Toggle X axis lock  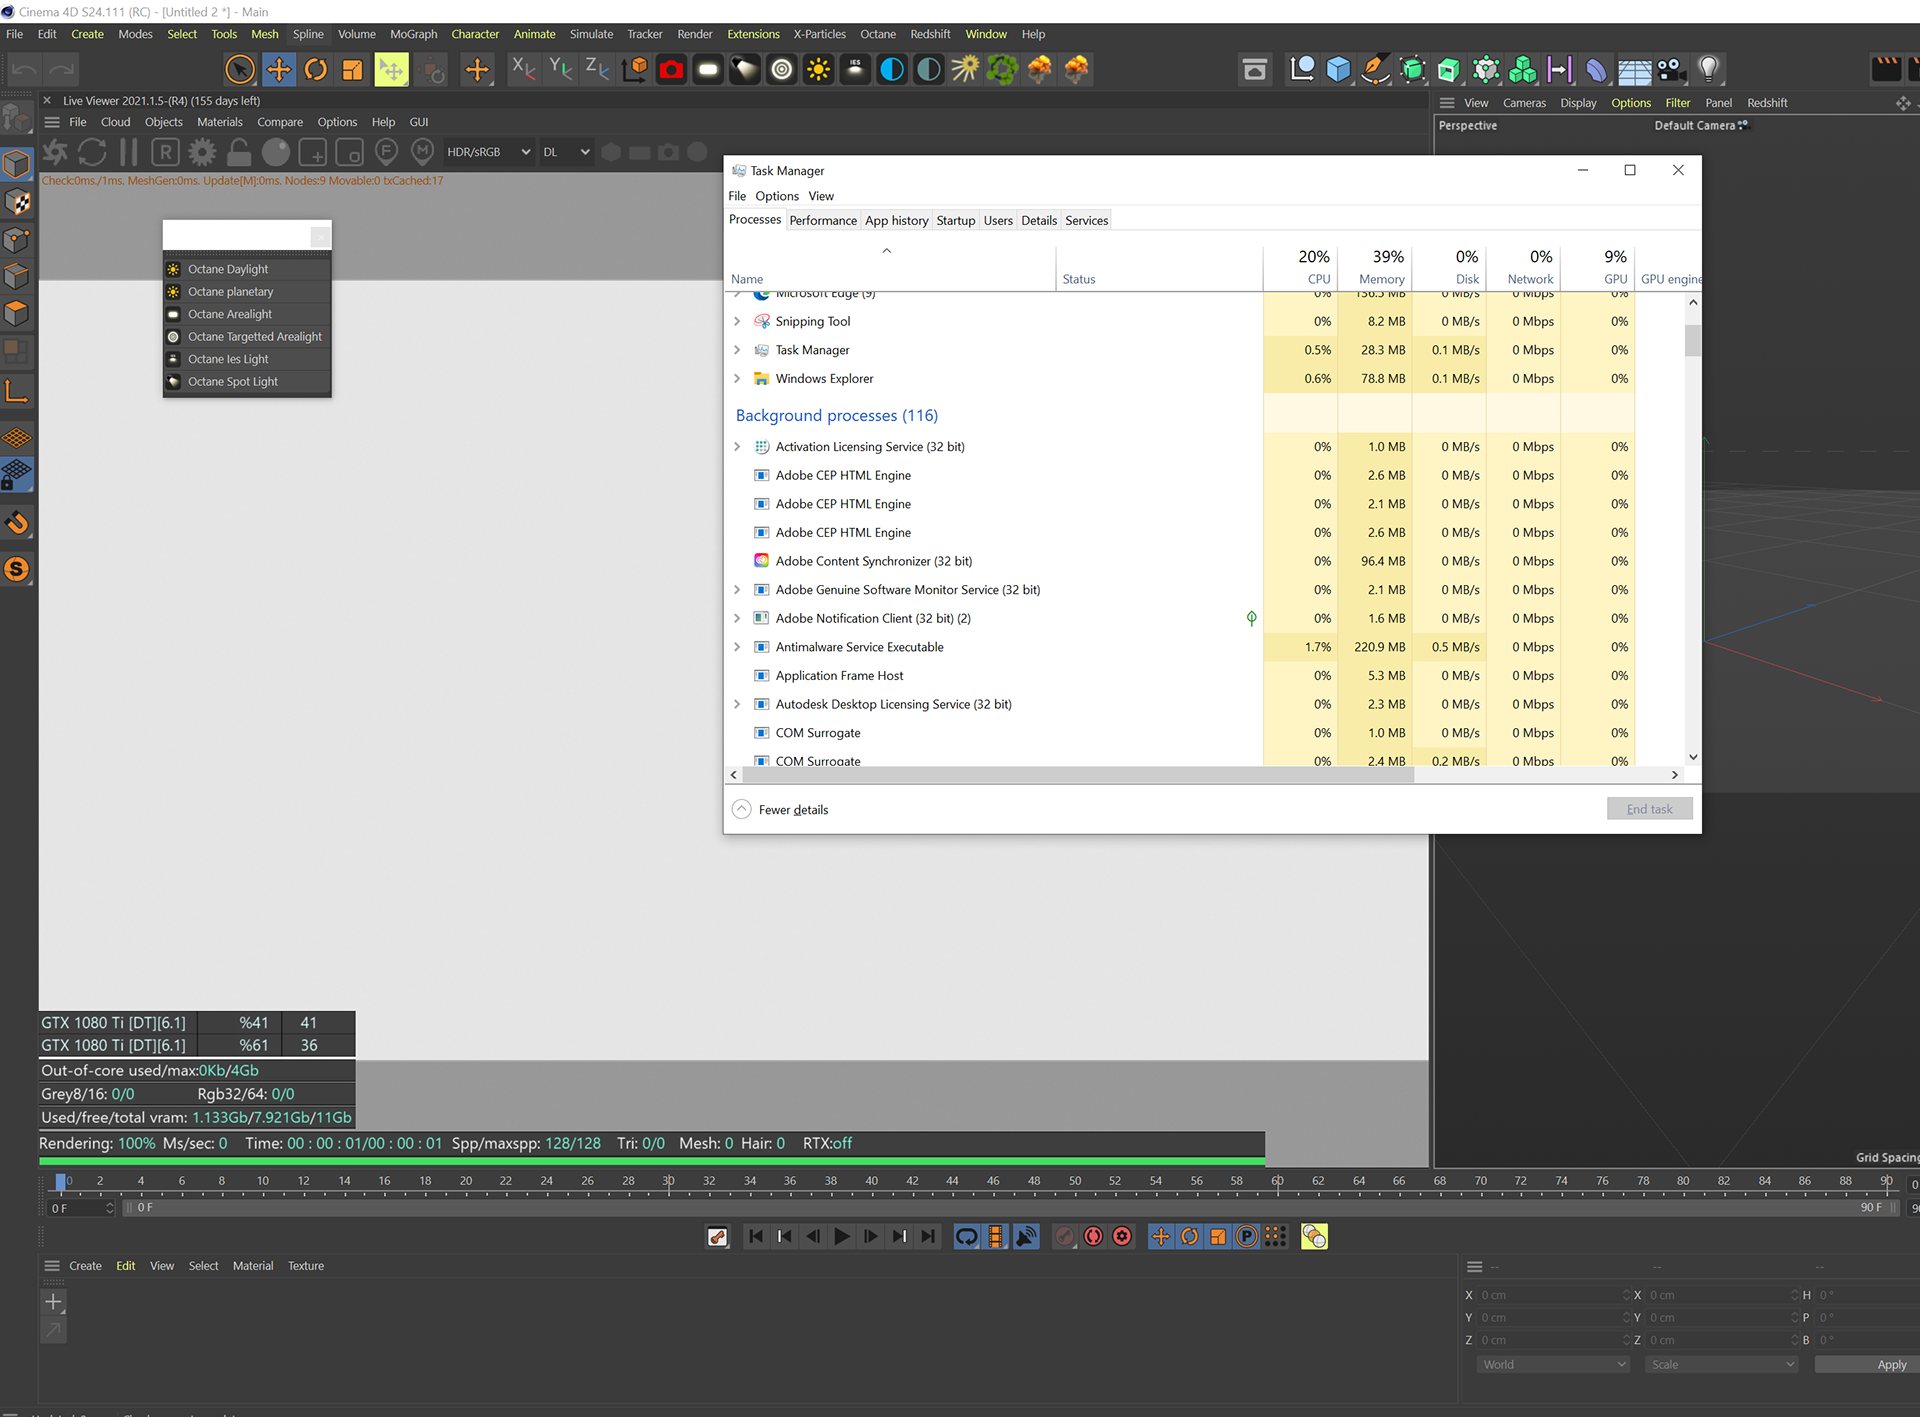[x=522, y=69]
